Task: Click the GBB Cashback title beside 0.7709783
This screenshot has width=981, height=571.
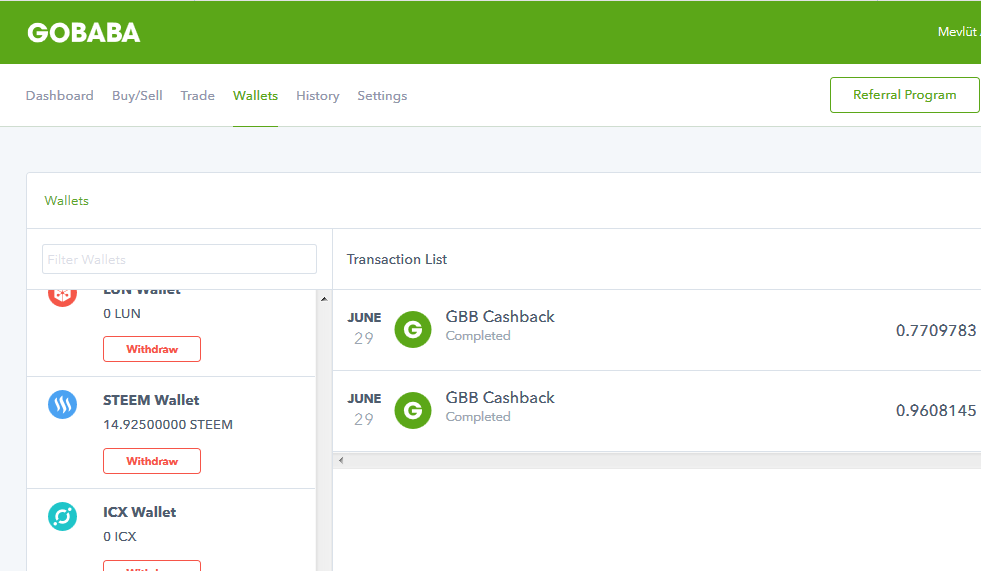Action: point(500,316)
